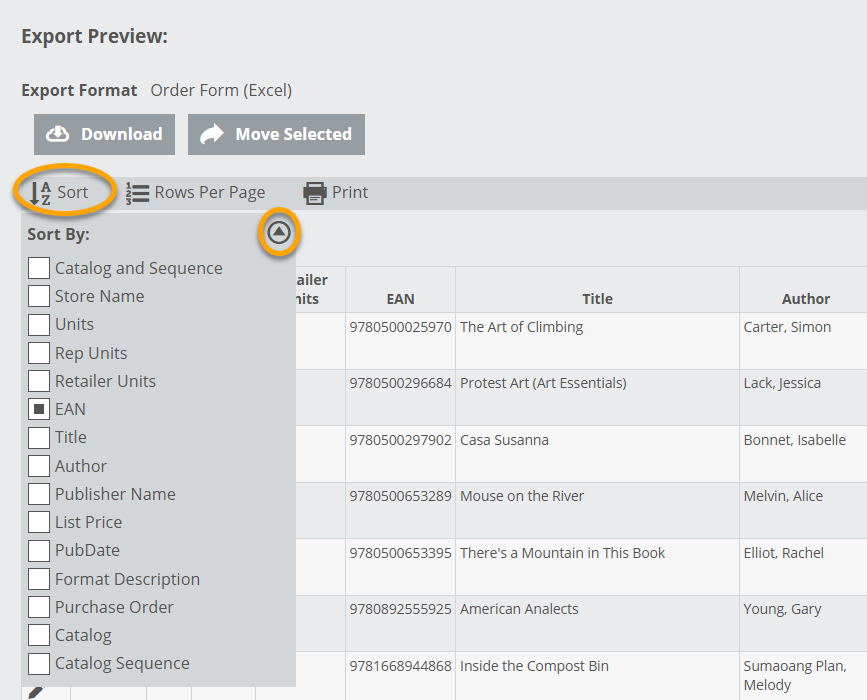Toggle the EAN sort checkbox

(x=39, y=409)
